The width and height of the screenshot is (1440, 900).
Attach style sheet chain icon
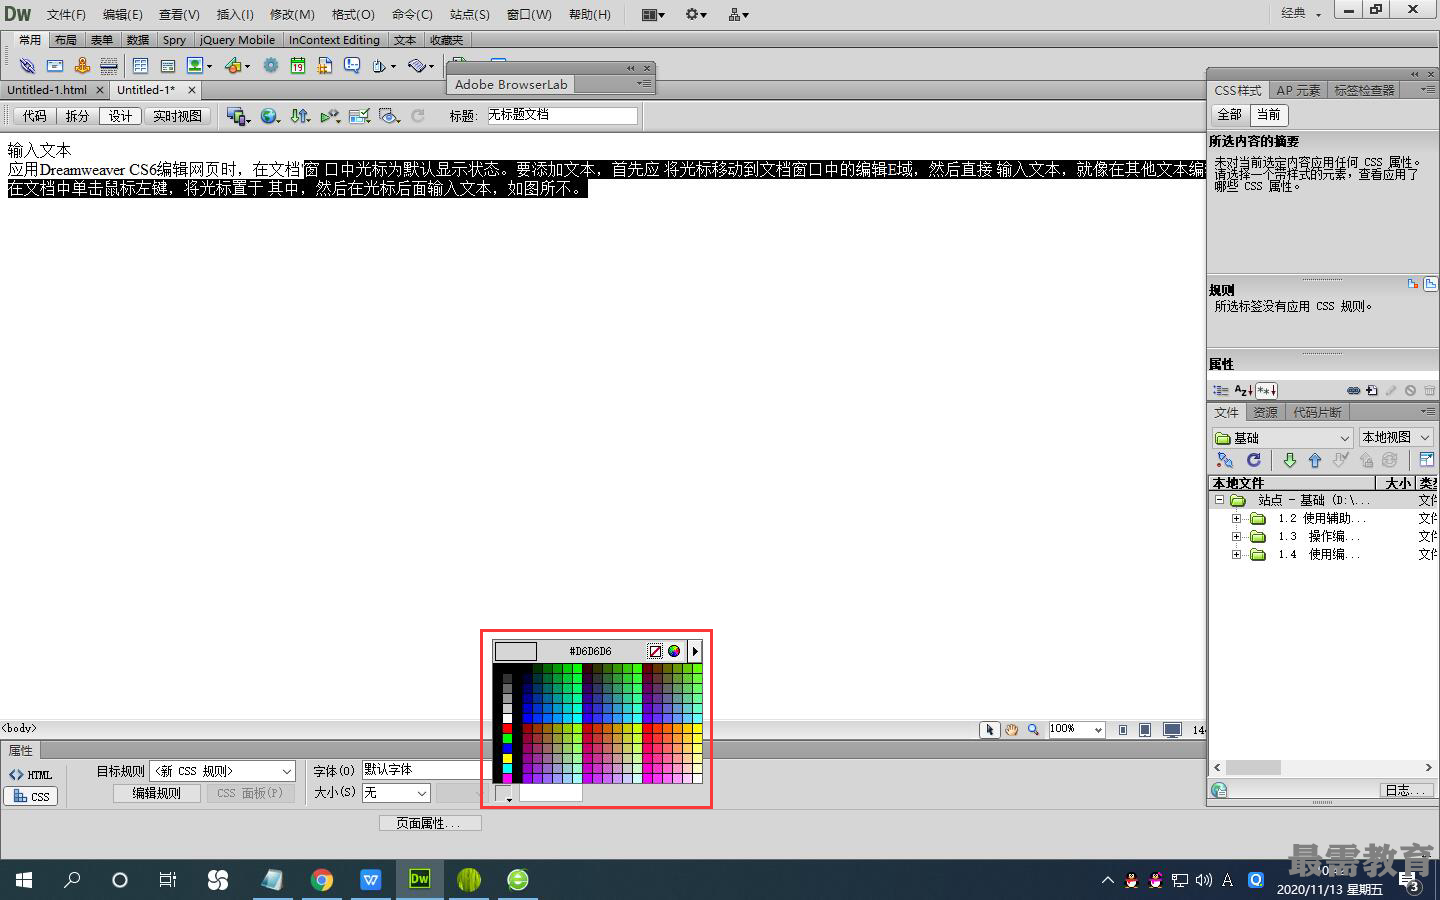[x=1353, y=390]
